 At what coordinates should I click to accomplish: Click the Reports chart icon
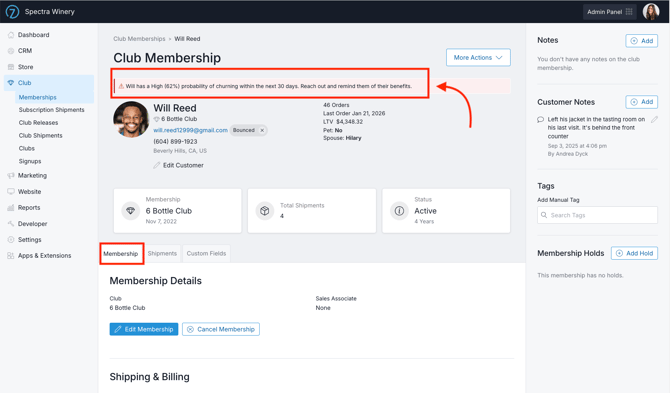pyautogui.click(x=11, y=208)
